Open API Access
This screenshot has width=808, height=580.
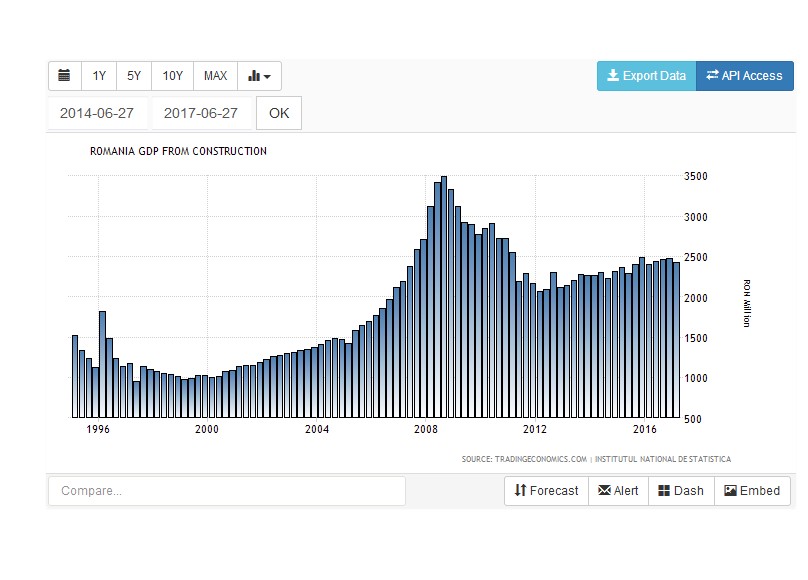(744, 76)
